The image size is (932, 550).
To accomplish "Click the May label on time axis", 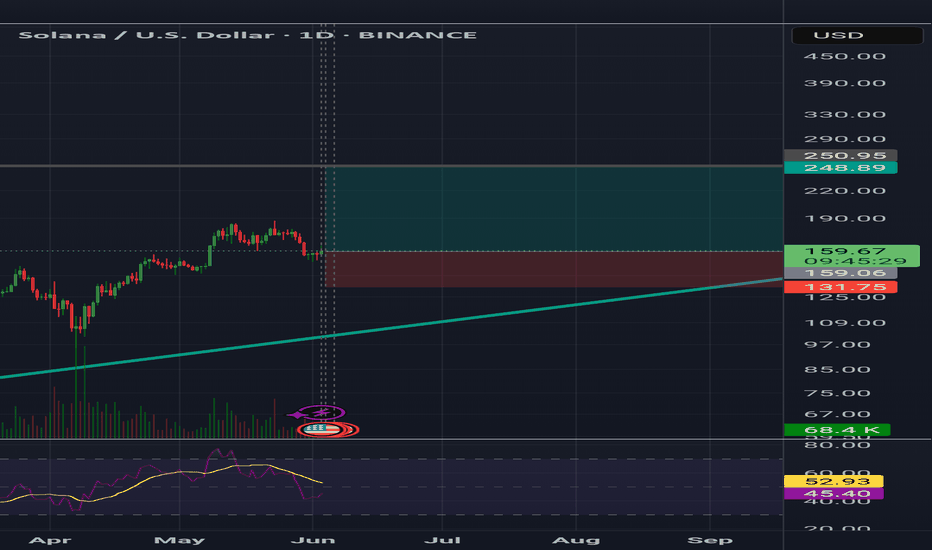I will [180, 540].
